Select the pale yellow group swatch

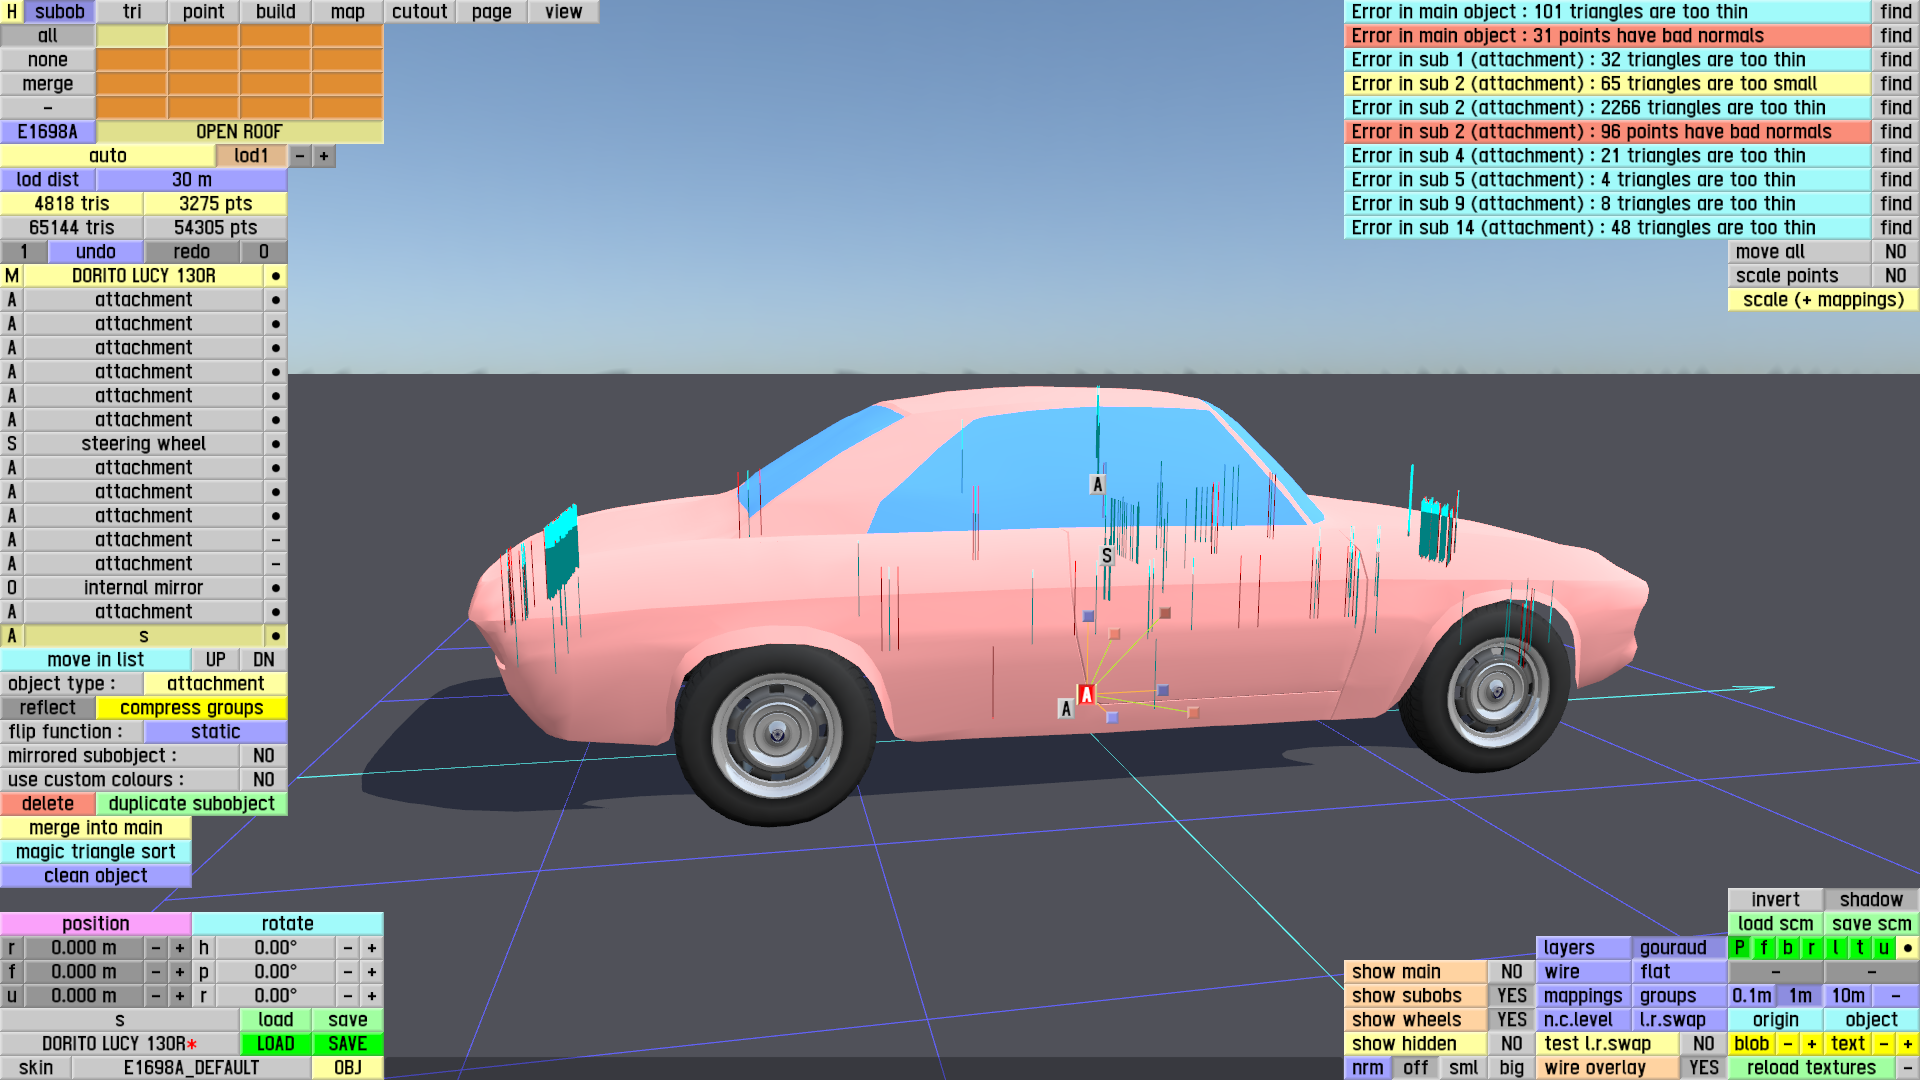[132, 36]
